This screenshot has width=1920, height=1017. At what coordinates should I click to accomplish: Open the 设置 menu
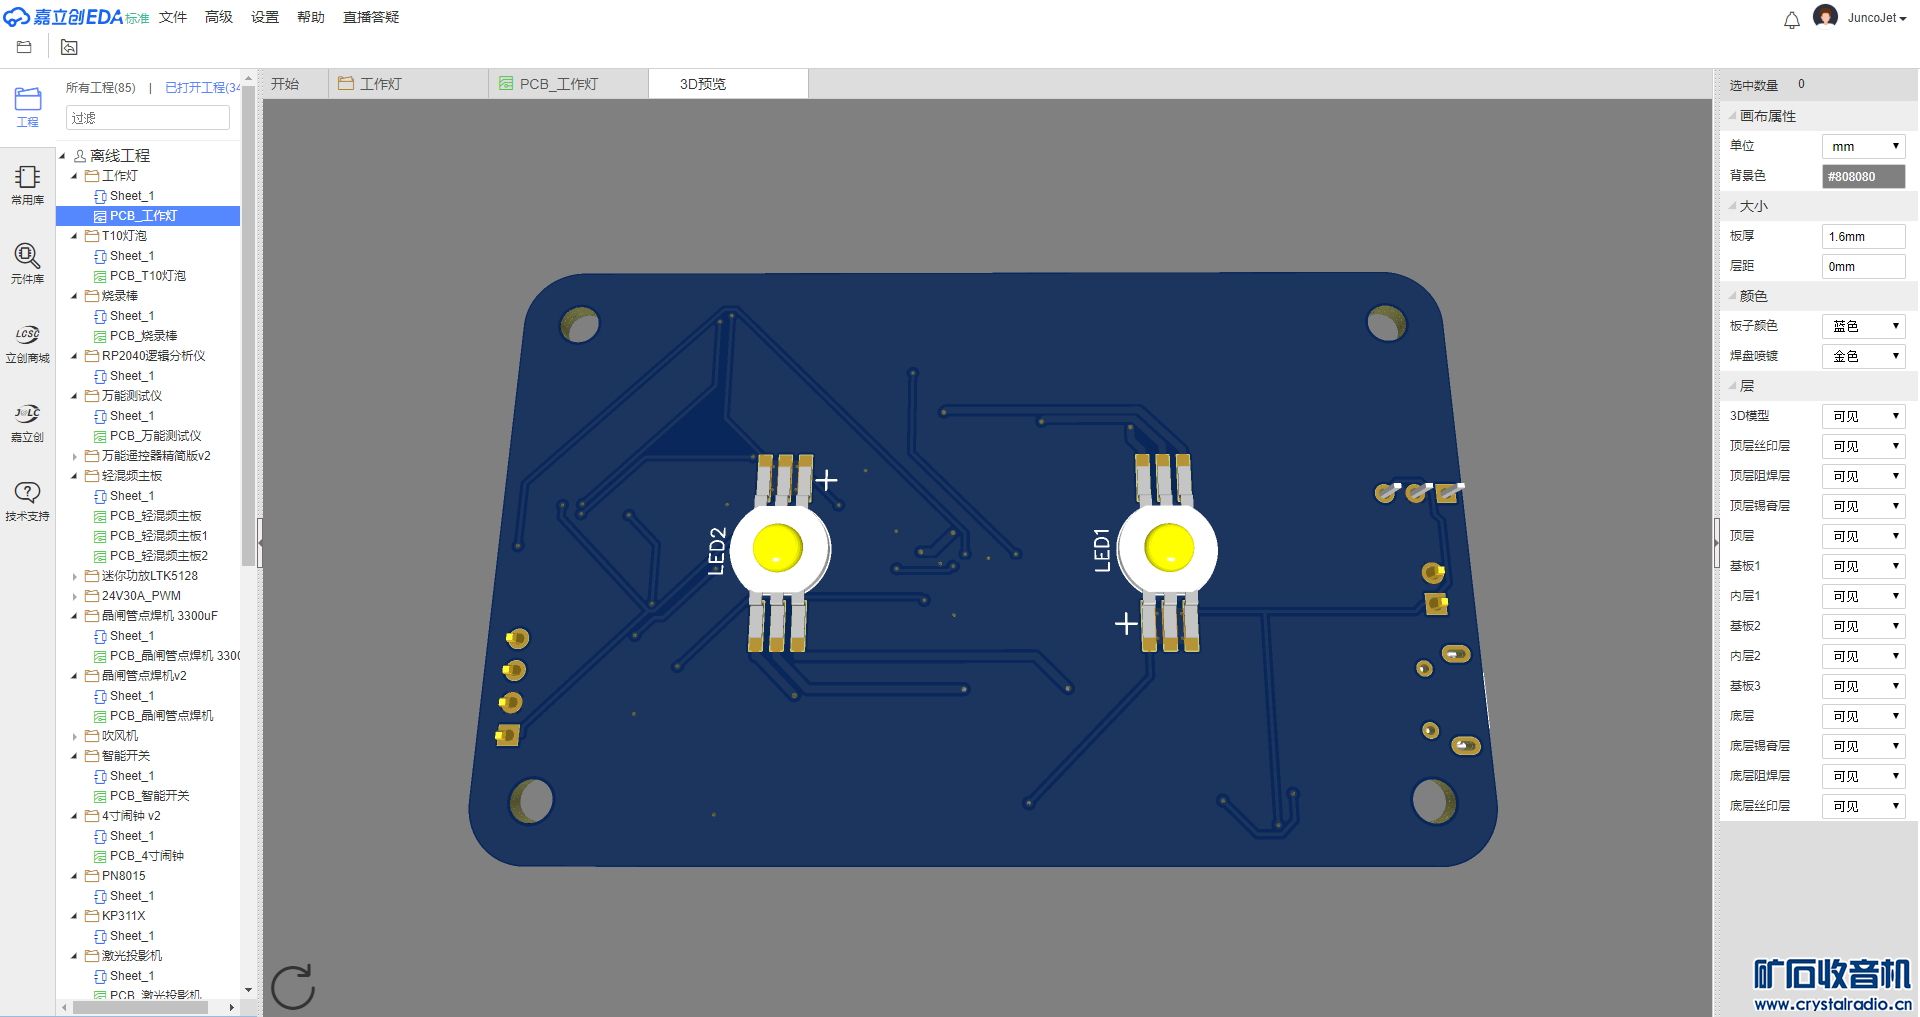pyautogui.click(x=265, y=17)
